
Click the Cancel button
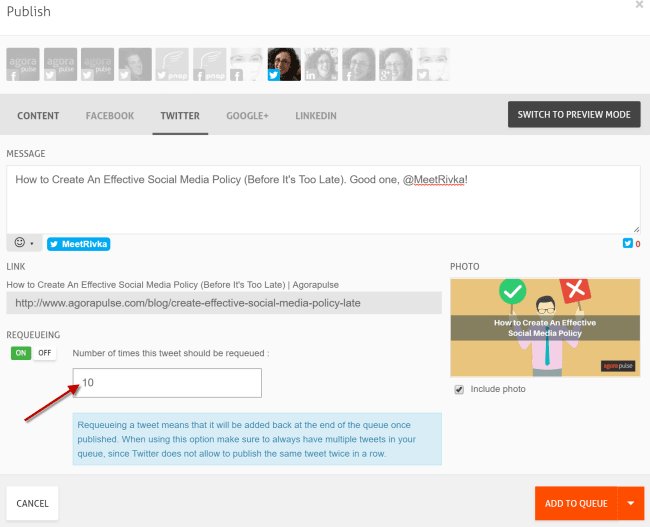[x=32, y=503]
